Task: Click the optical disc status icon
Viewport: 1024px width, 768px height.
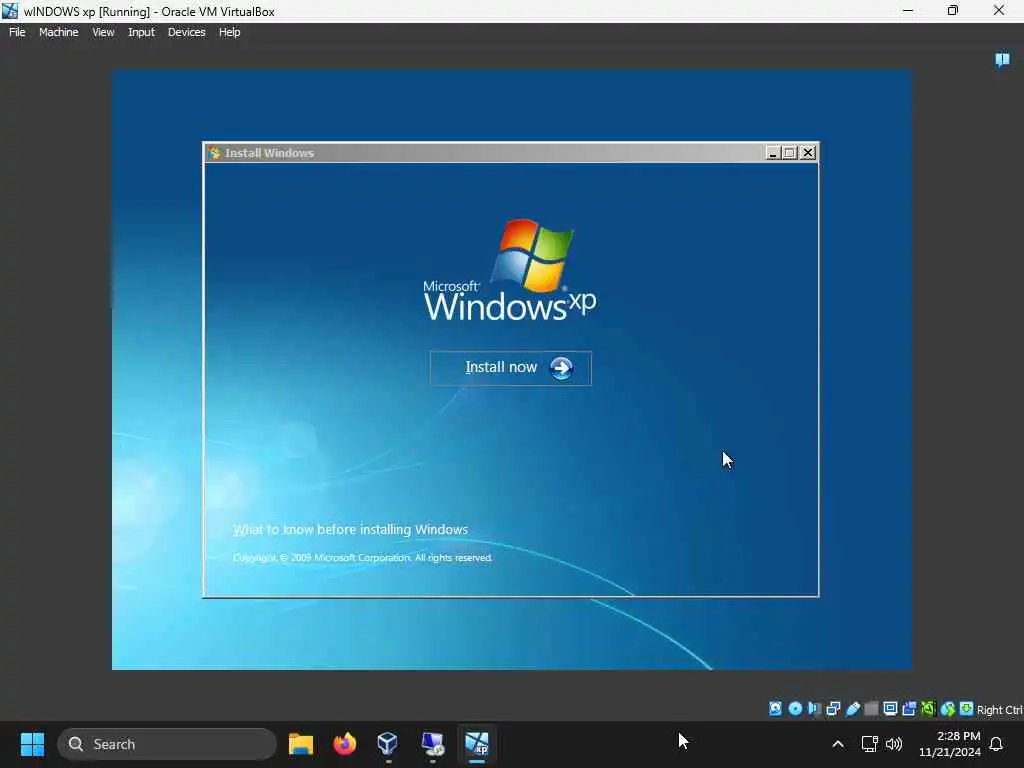Action: tap(795, 709)
